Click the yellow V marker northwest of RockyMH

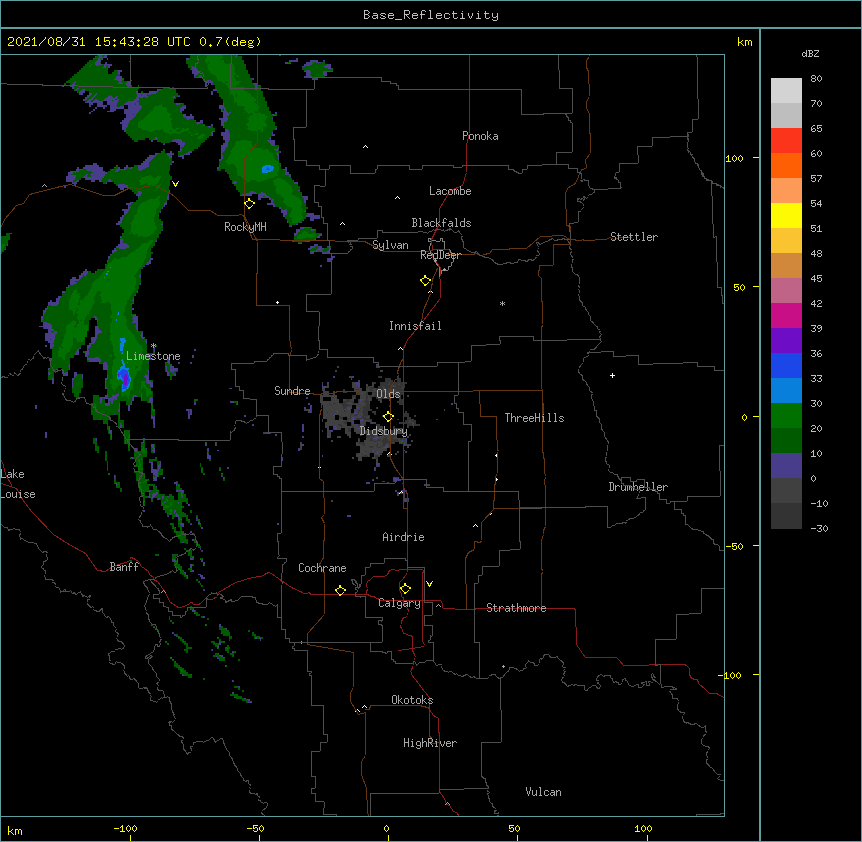coord(175,184)
